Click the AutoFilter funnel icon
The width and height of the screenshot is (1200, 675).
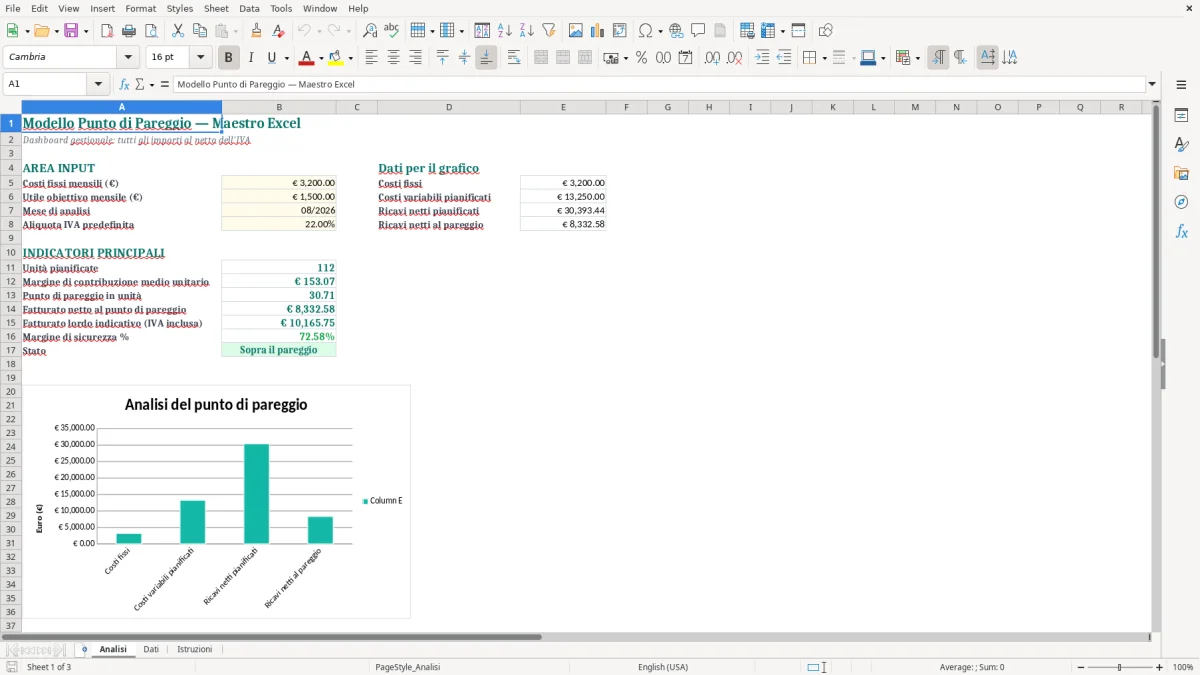[549, 31]
